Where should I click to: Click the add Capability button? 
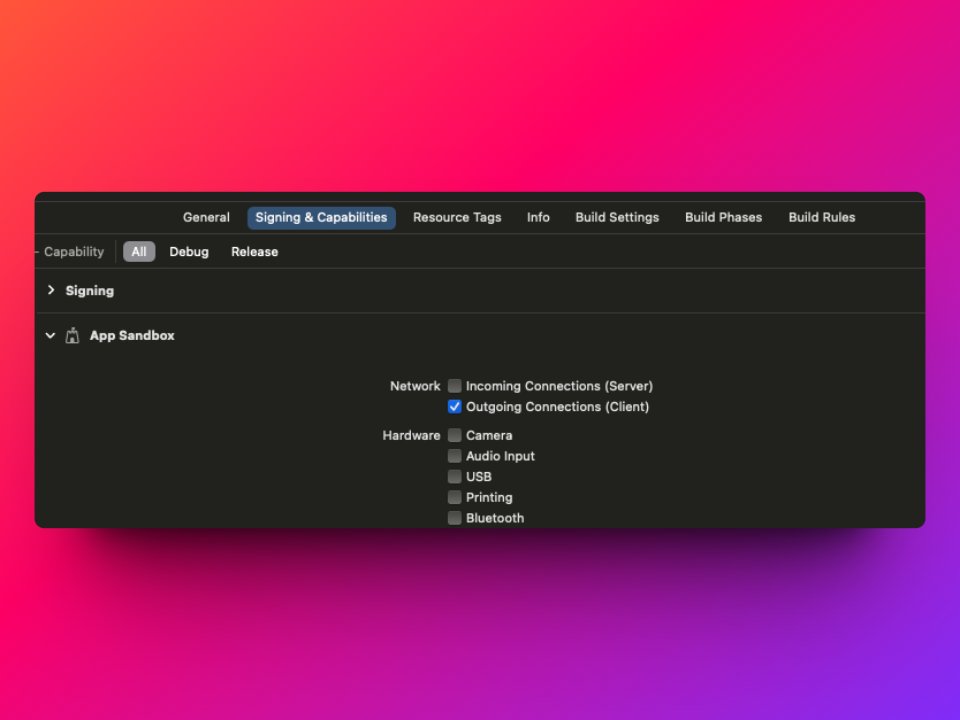coord(70,252)
